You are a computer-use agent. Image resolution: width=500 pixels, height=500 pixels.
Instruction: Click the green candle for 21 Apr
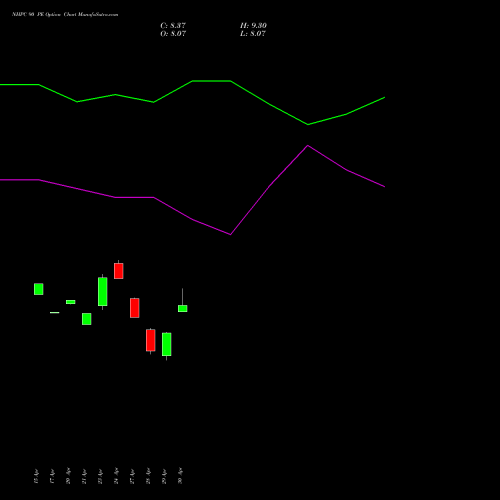87,319
